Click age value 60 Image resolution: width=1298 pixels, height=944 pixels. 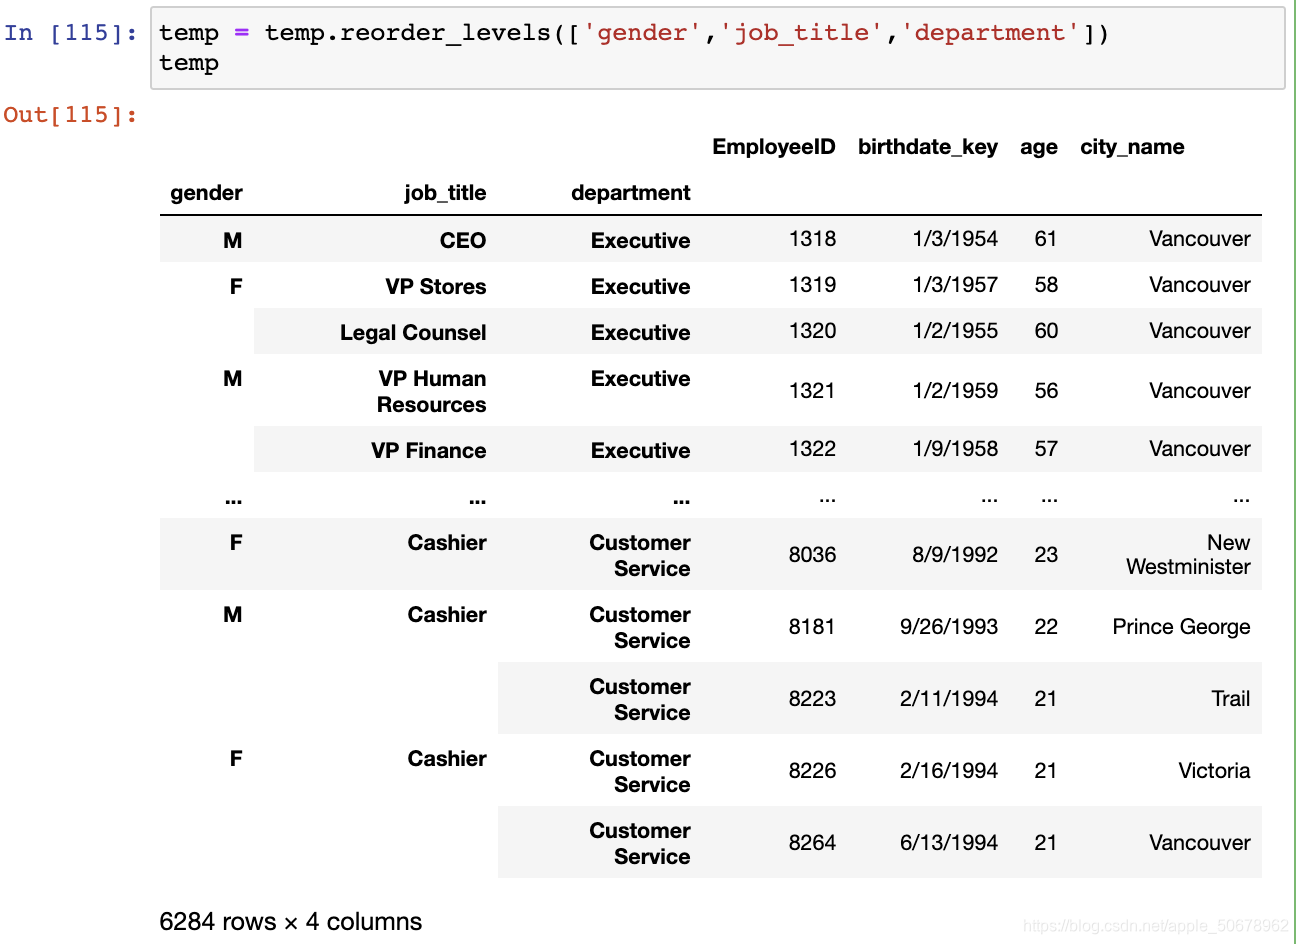pyautogui.click(x=1046, y=331)
